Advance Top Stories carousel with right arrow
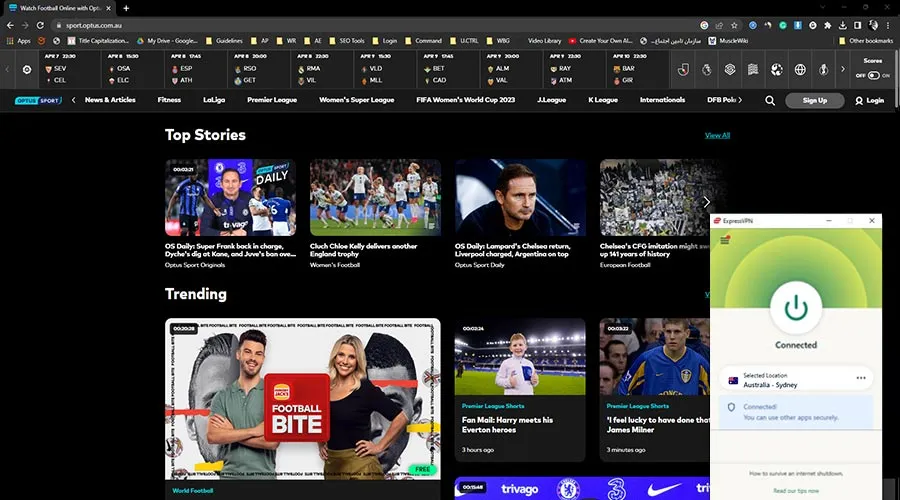900x500 pixels. point(707,202)
